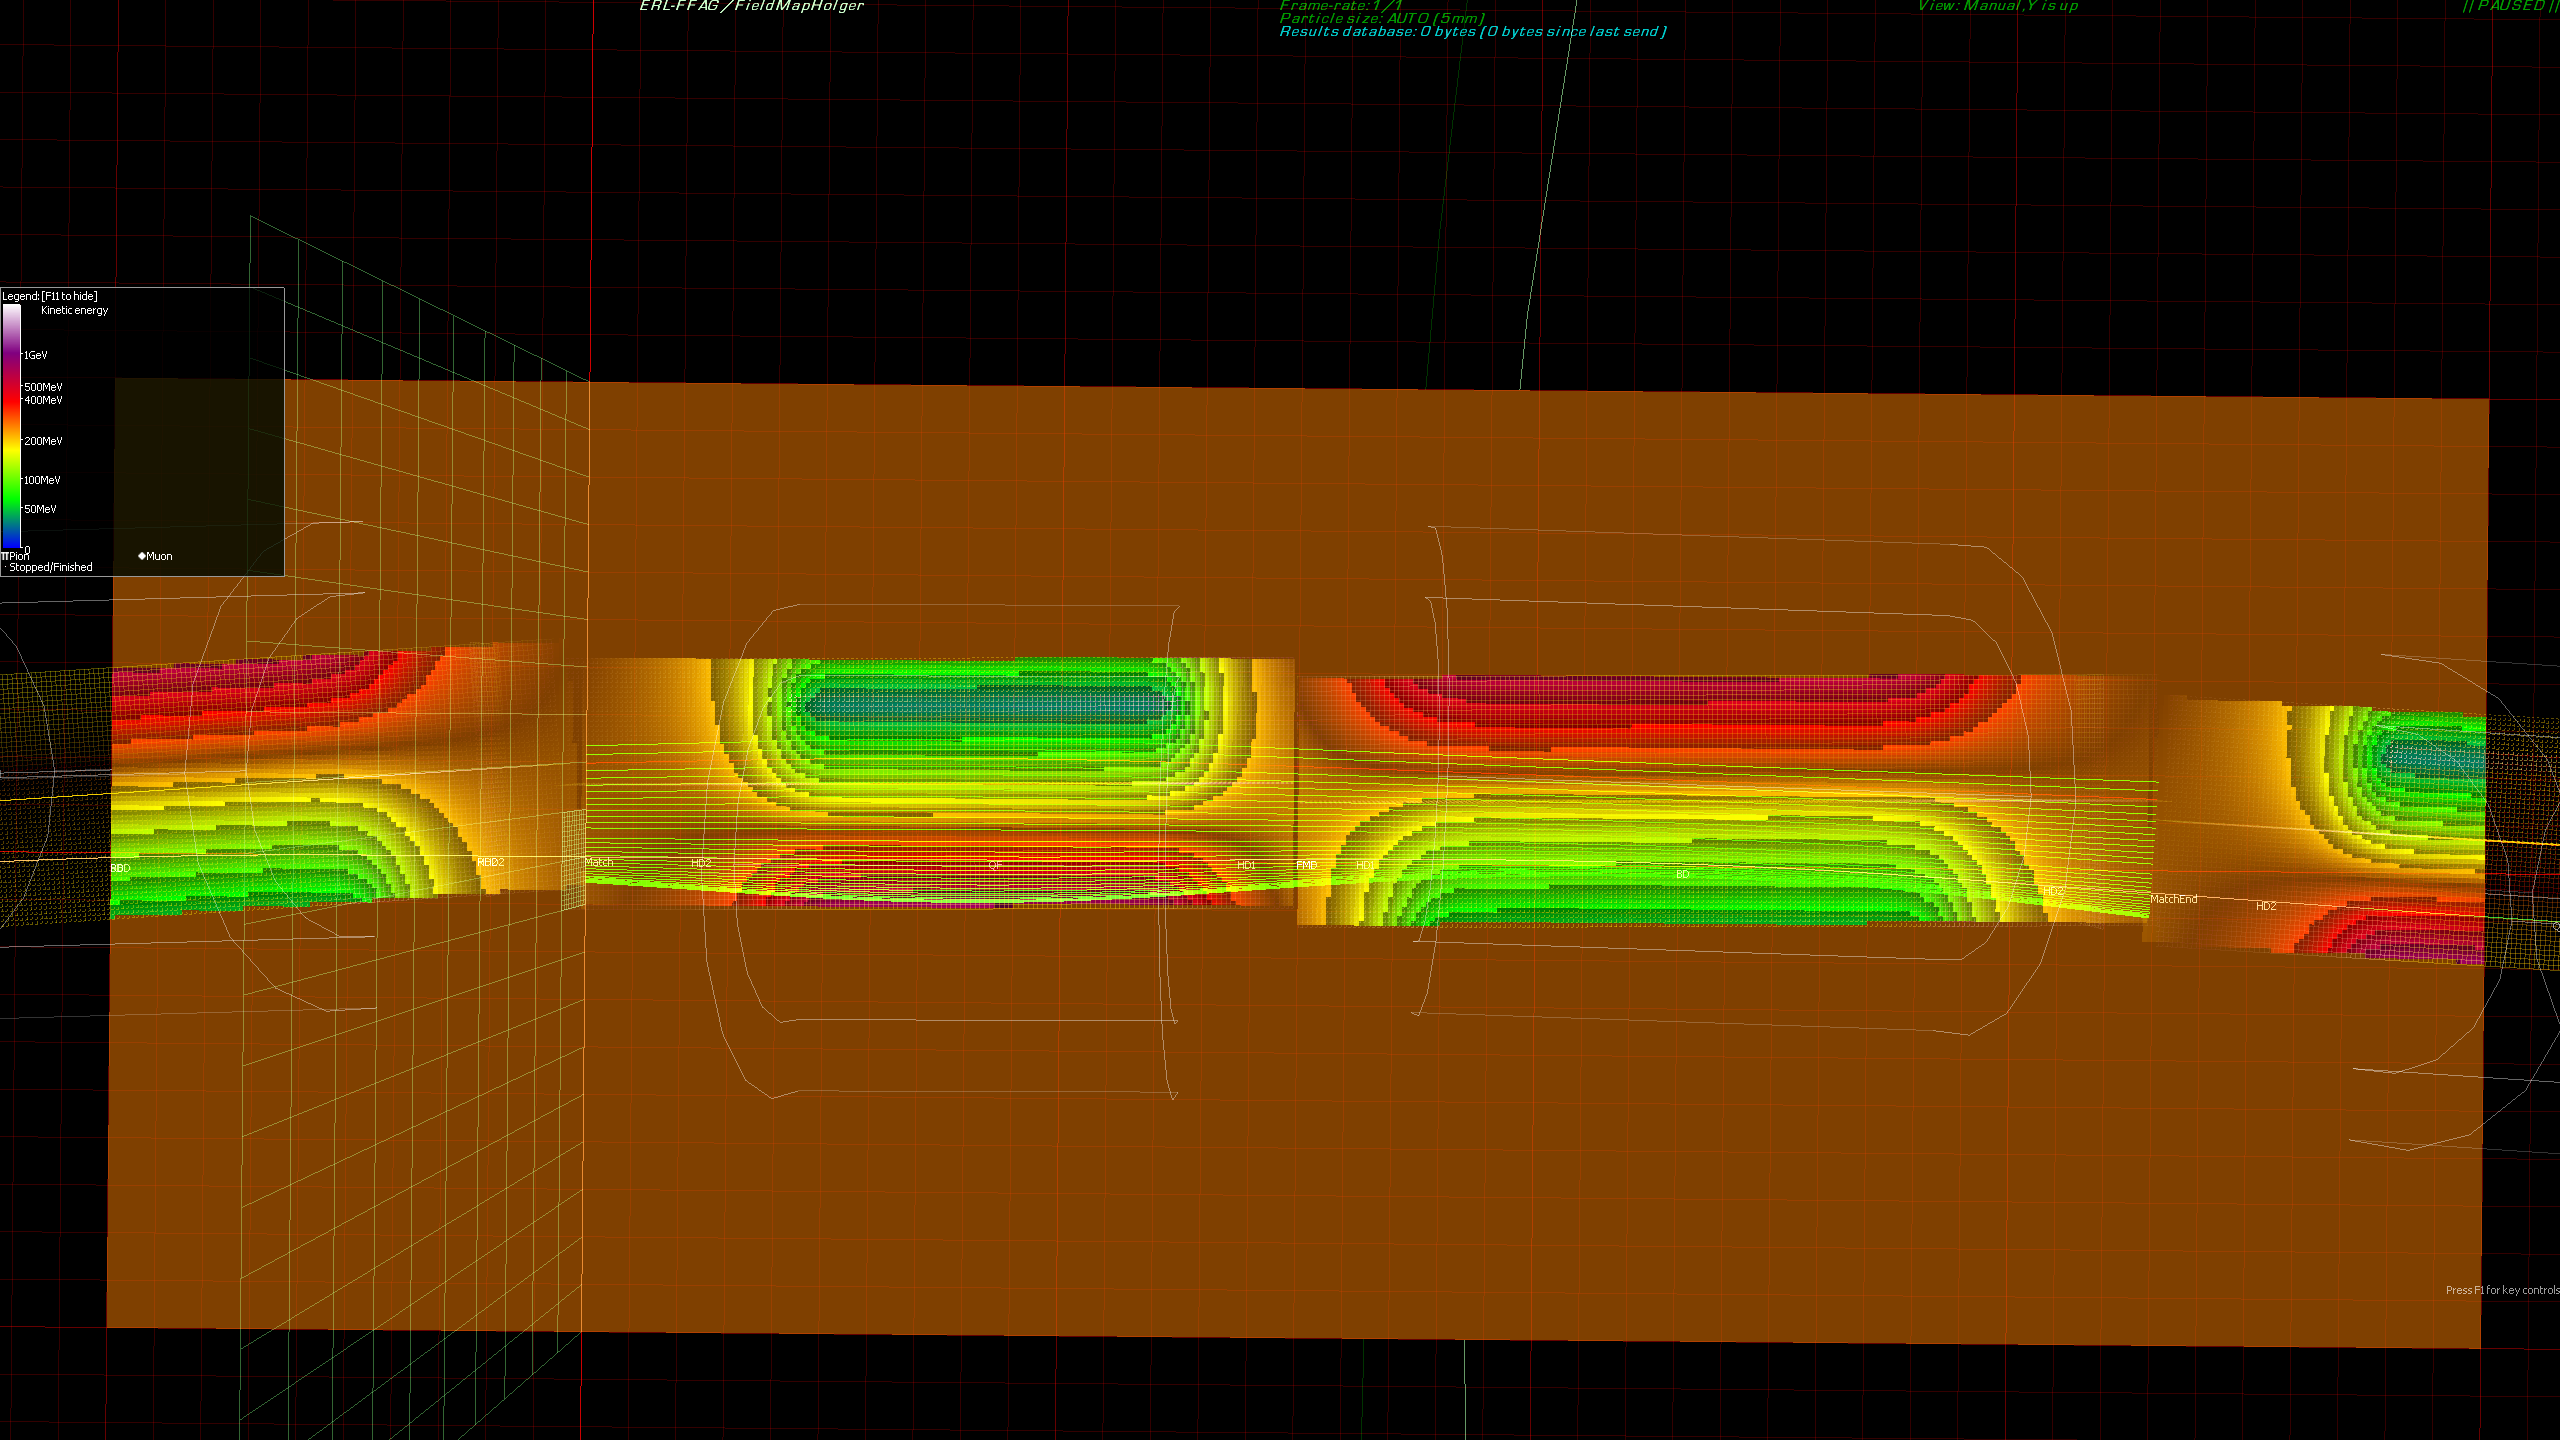Screen dimensions: 2560x1440
Task: Click the 'Particle size: AUTO (5mm)' status text
Action: click(x=1382, y=19)
